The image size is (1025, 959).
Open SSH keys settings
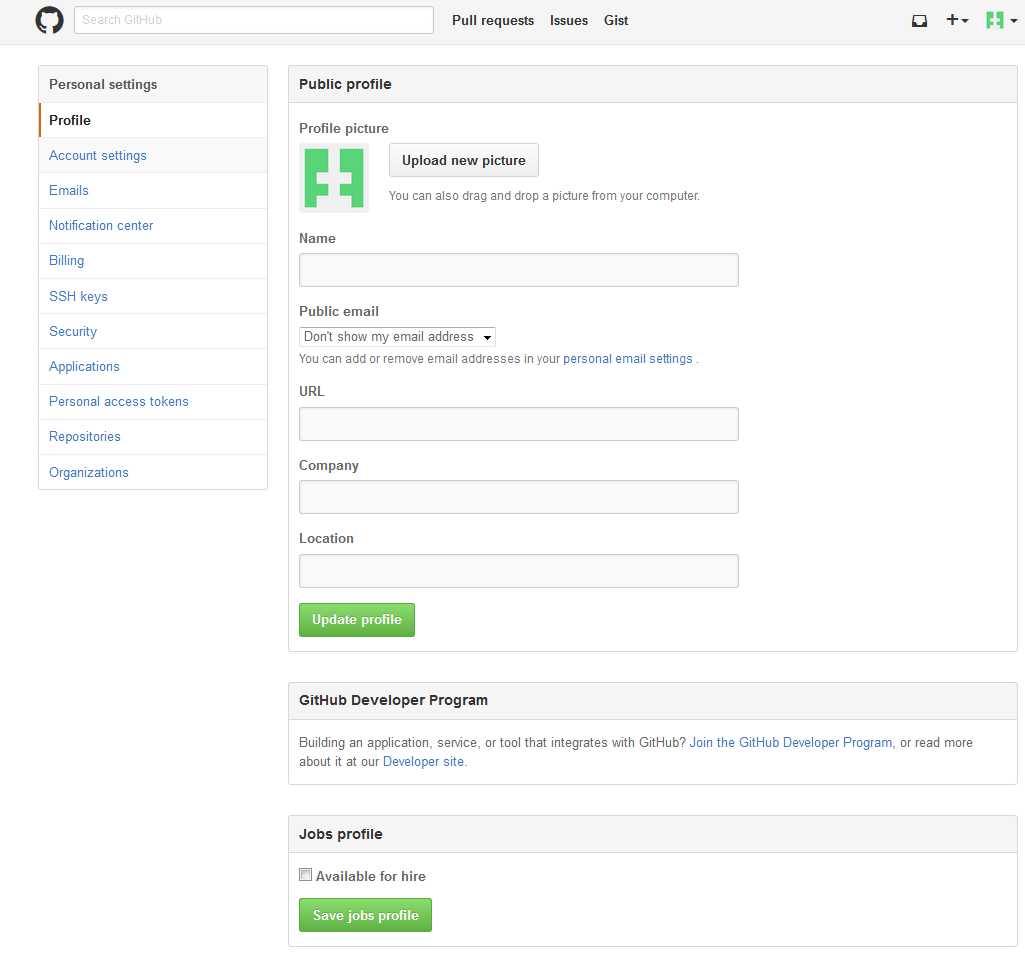pos(153,296)
